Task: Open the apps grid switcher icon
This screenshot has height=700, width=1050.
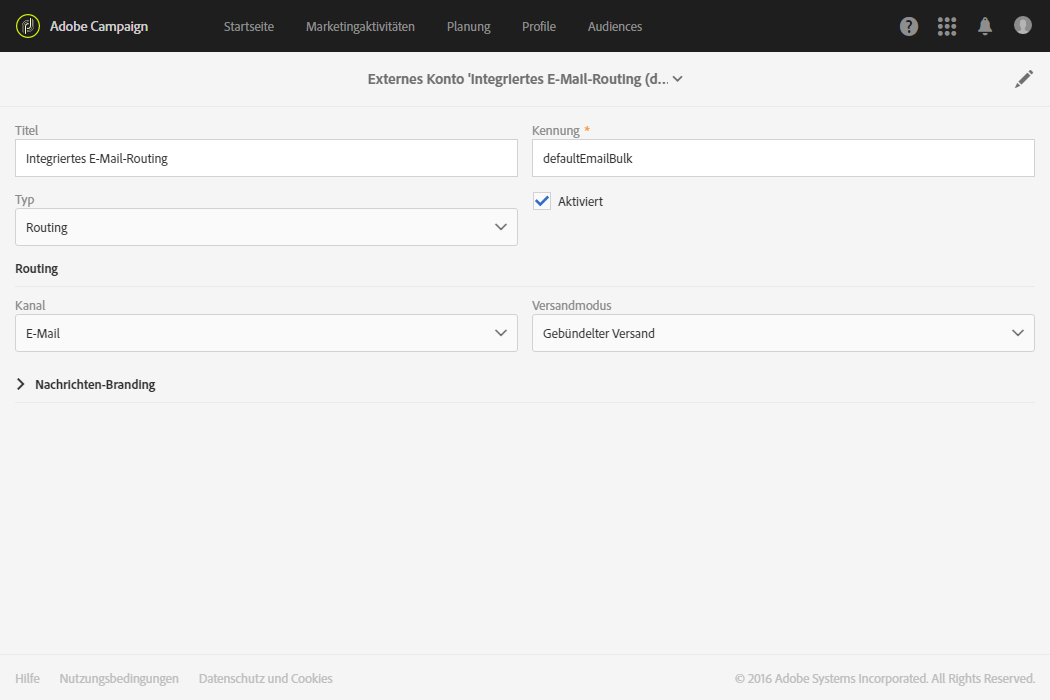Action: click(947, 26)
